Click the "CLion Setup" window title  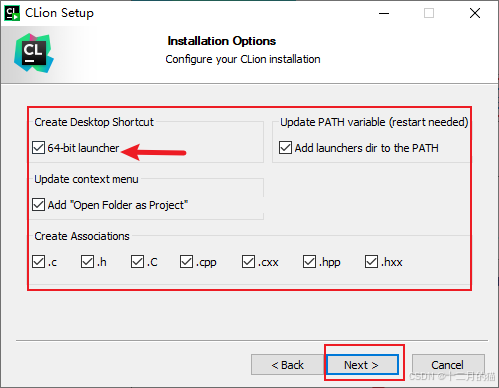[x=59, y=13]
